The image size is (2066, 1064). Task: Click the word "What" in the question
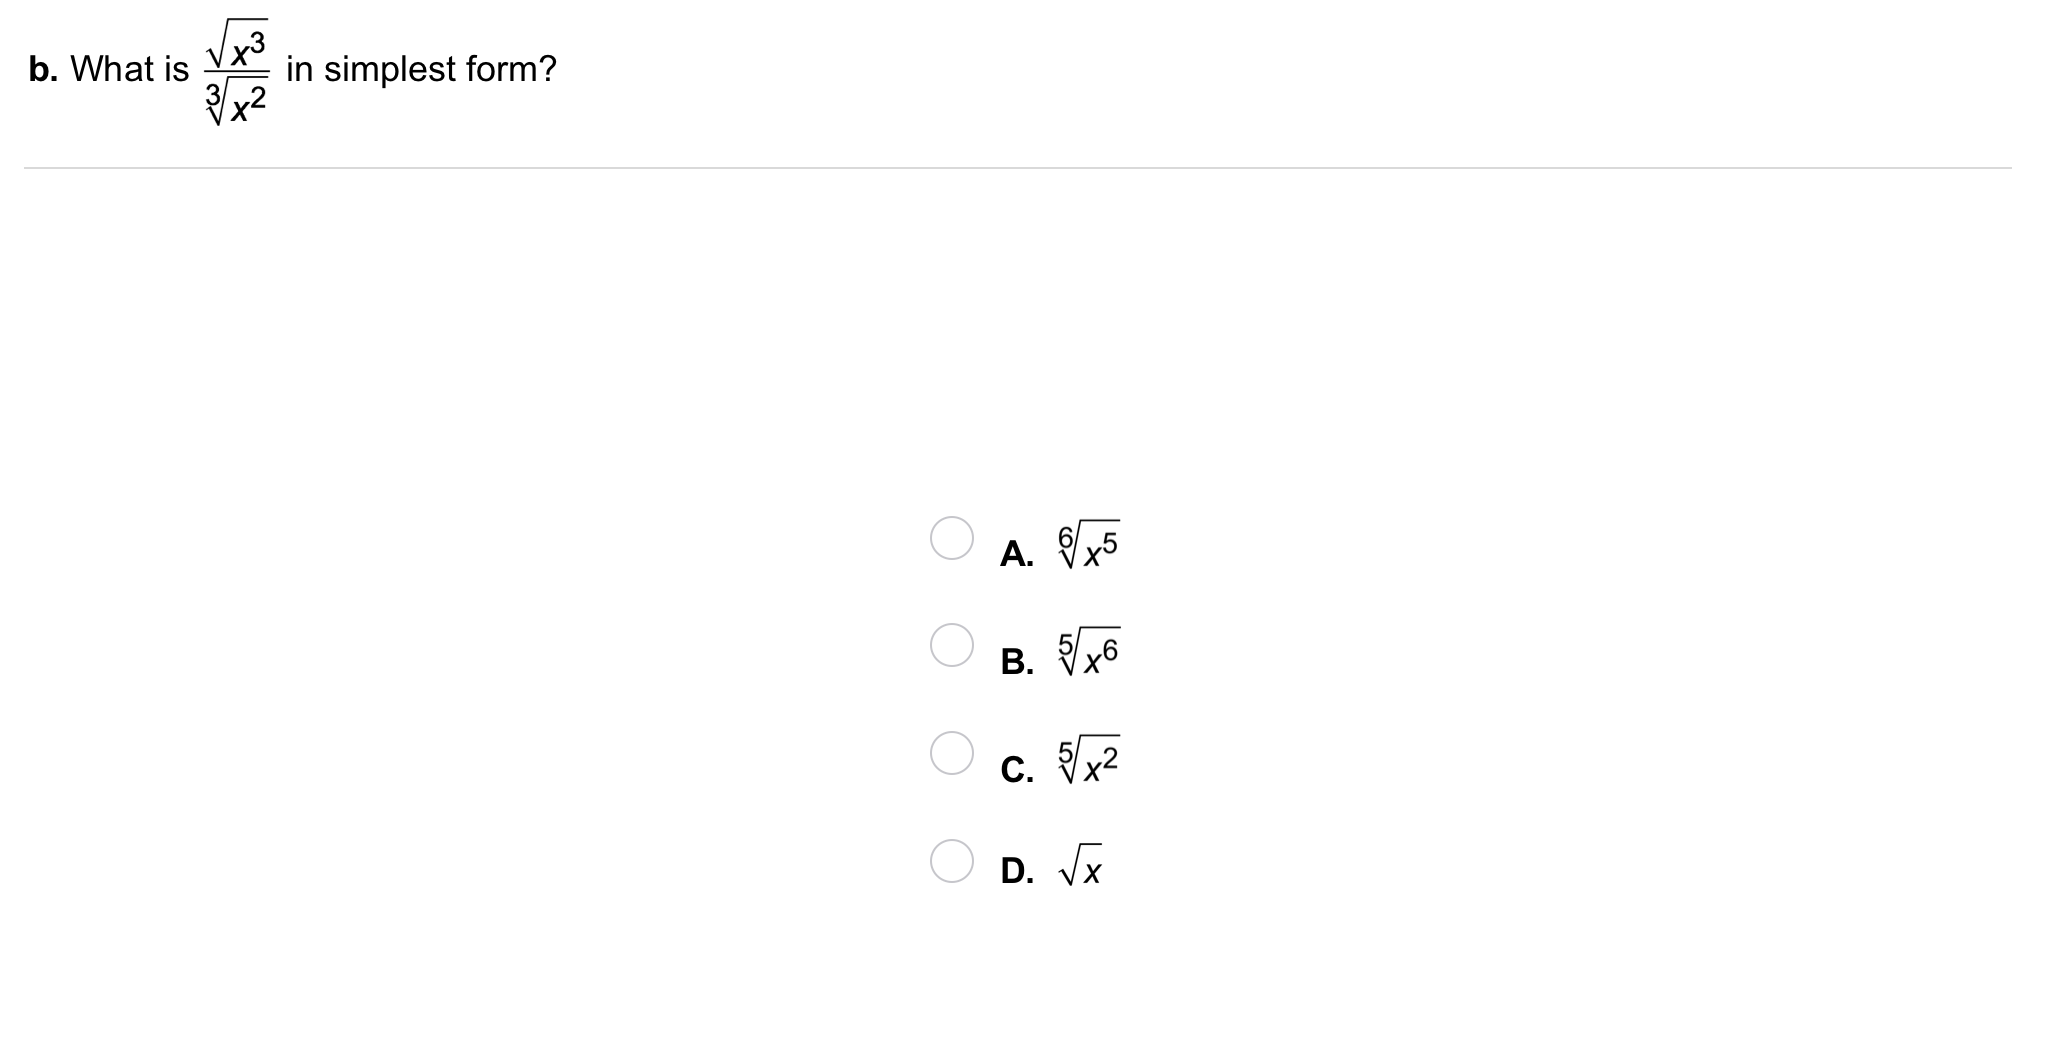109,69
